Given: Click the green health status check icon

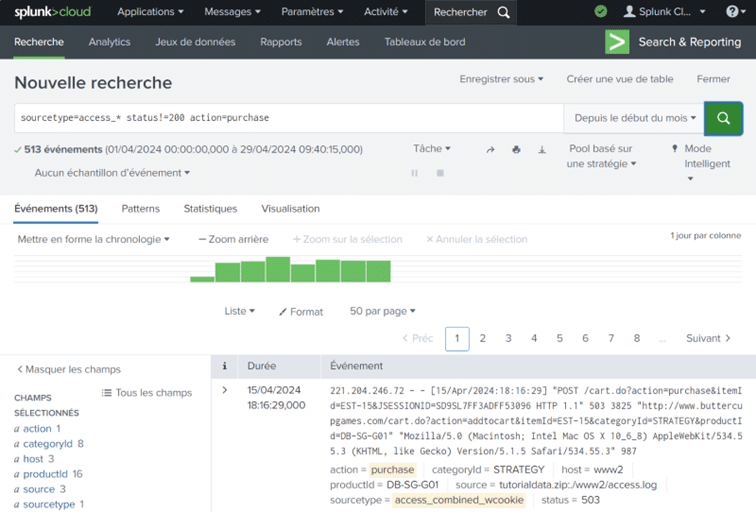Looking at the screenshot, I should [600, 11].
